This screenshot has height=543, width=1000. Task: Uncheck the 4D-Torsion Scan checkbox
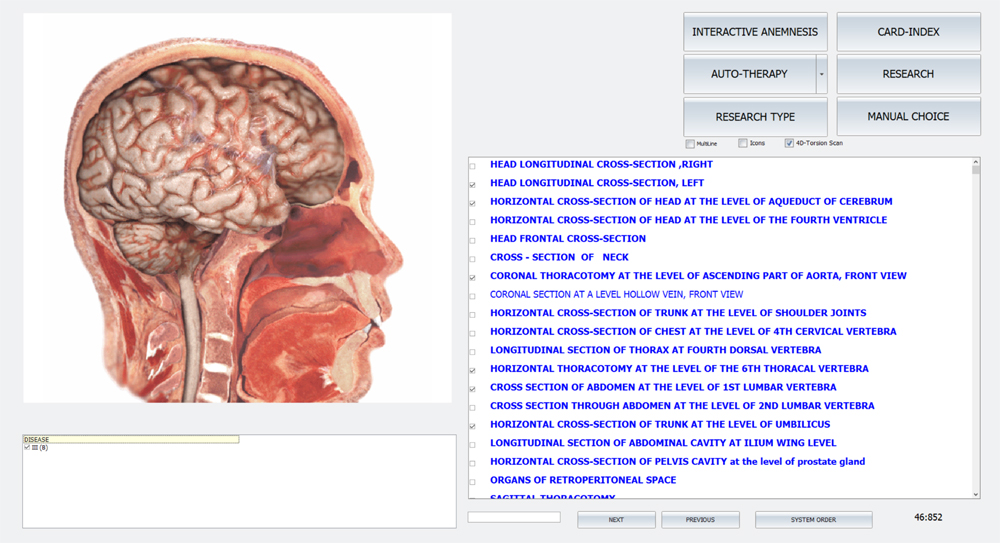pos(789,144)
